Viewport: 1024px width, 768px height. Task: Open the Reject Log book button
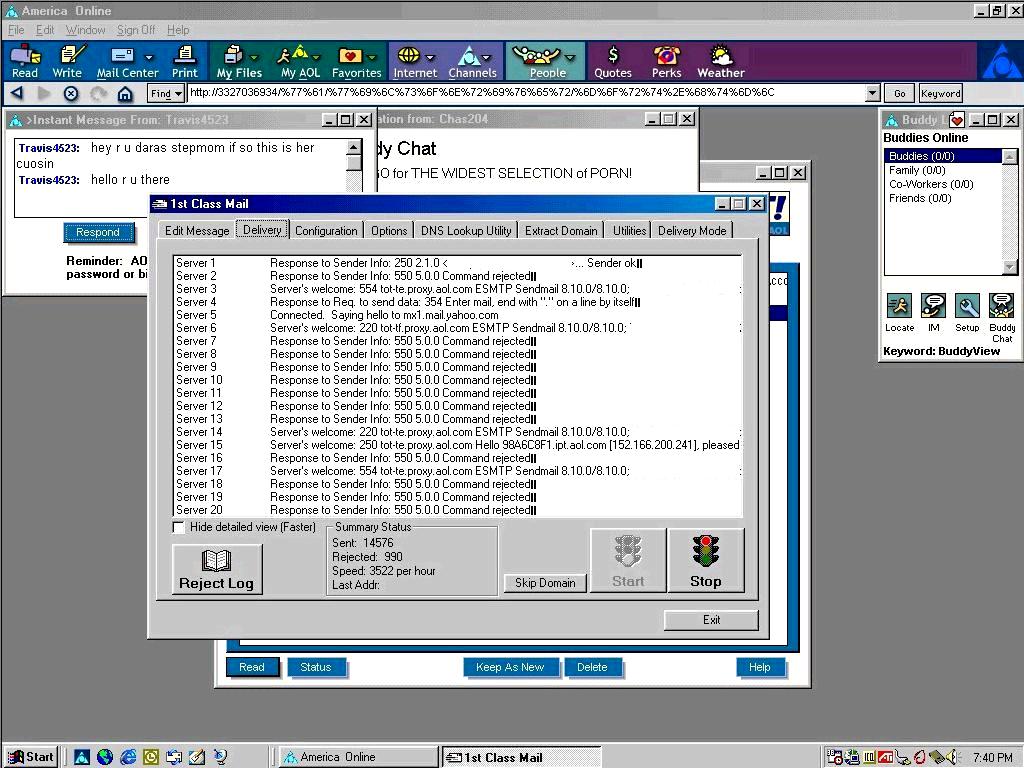point(217,569)
